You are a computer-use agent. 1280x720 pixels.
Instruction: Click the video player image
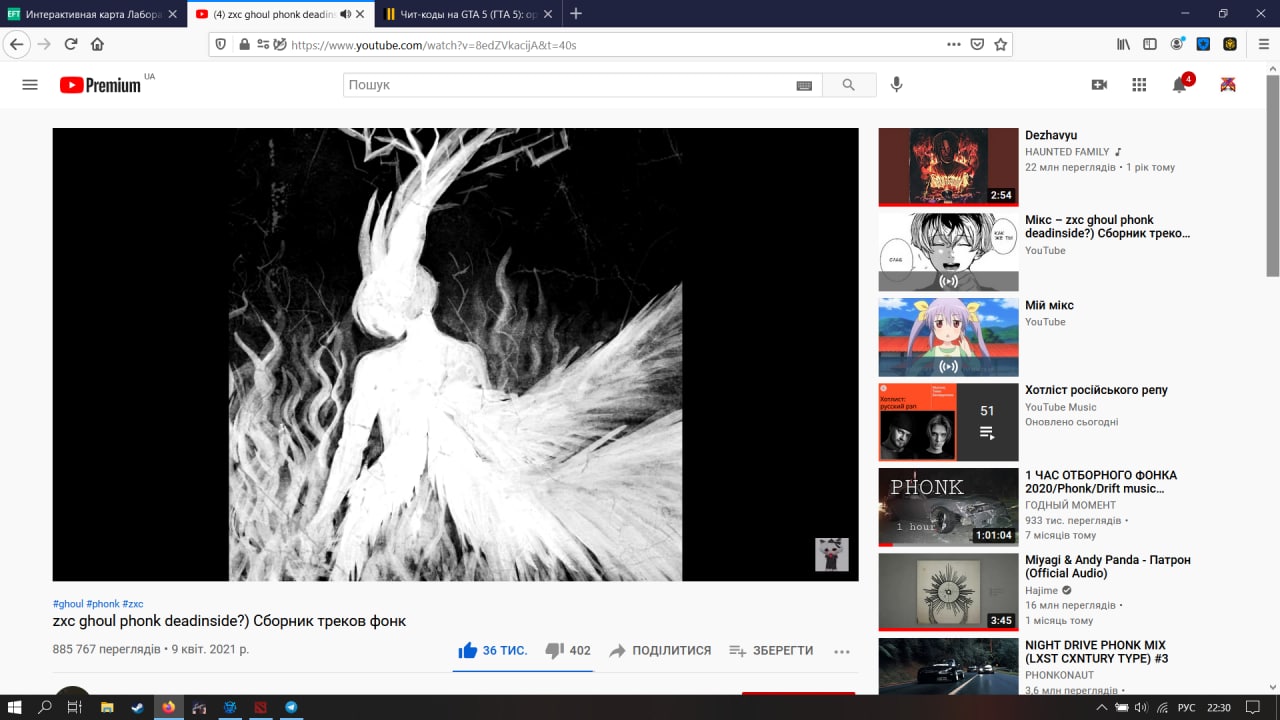pyautogui.click(x=455, y=354)
